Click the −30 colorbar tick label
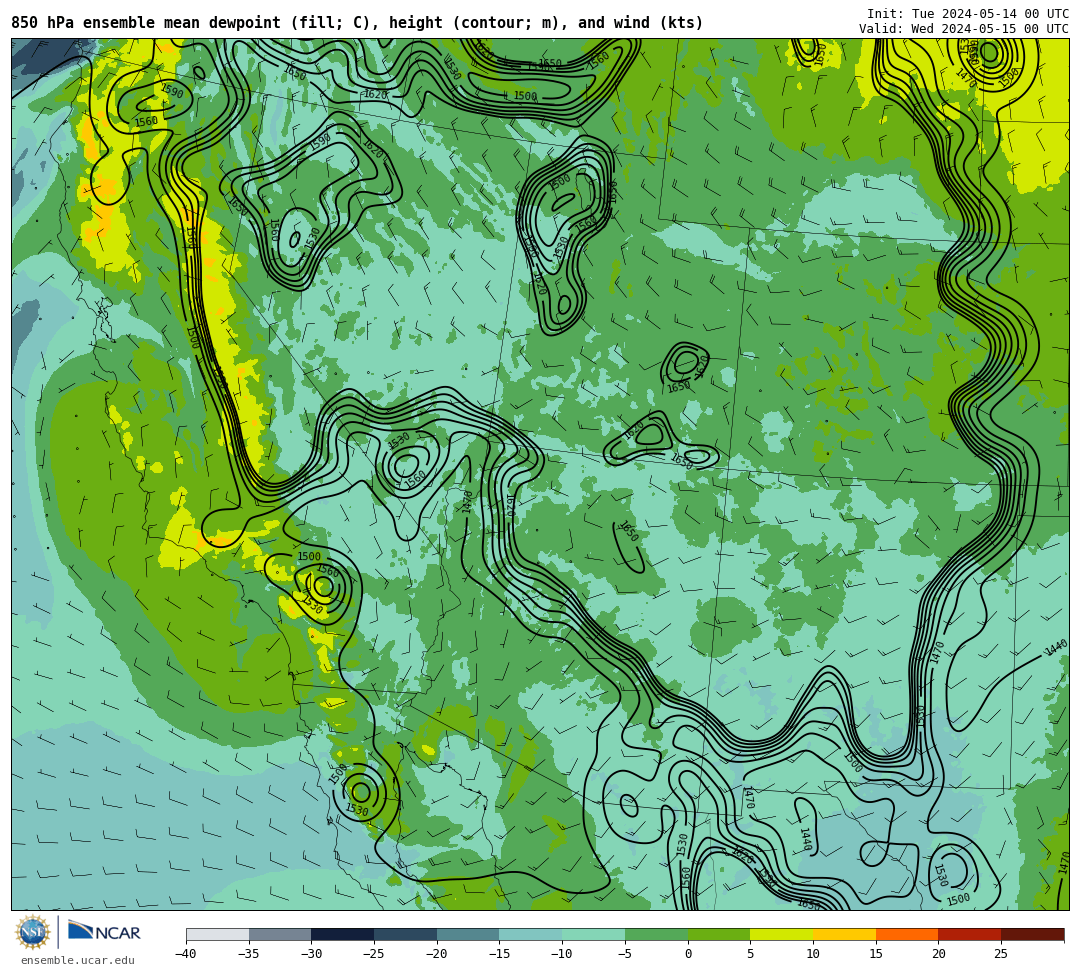 (x=311, y=954)
